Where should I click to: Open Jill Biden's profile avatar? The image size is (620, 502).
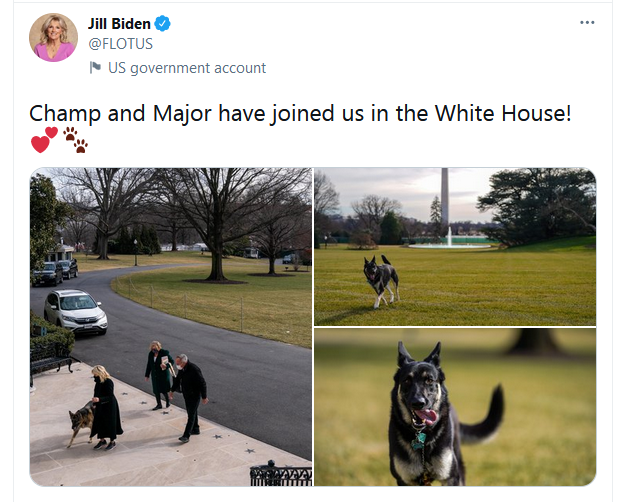tap(53, 38)
